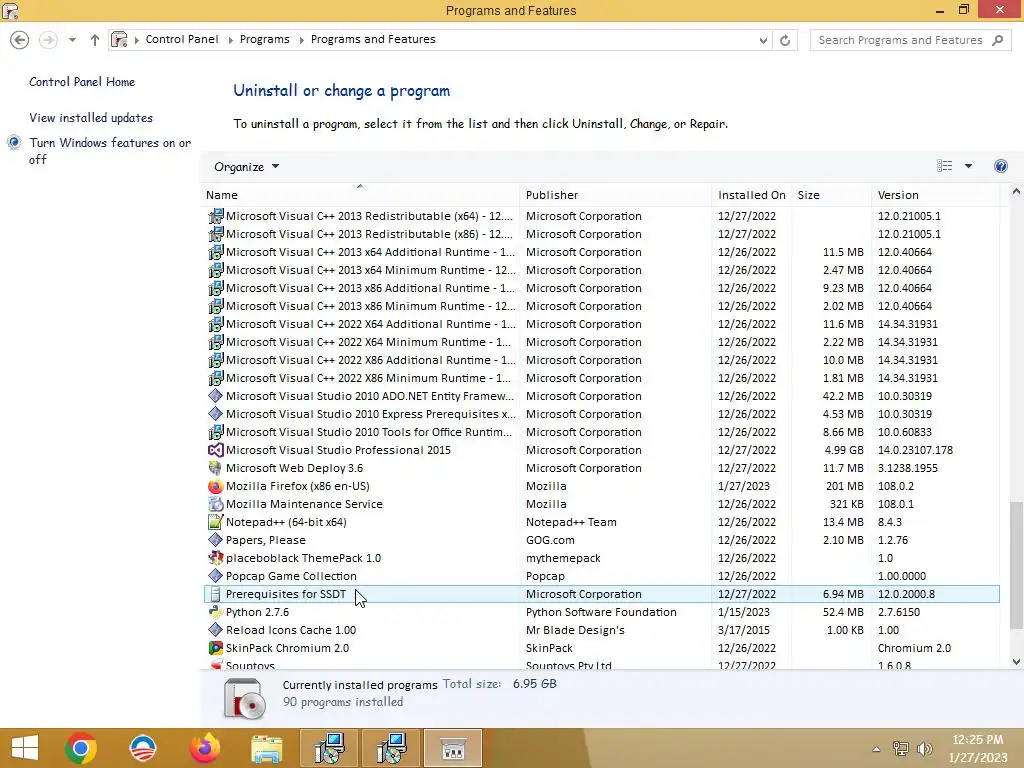
Task: Click the search magnifier icon
Action: pos(997,40)
